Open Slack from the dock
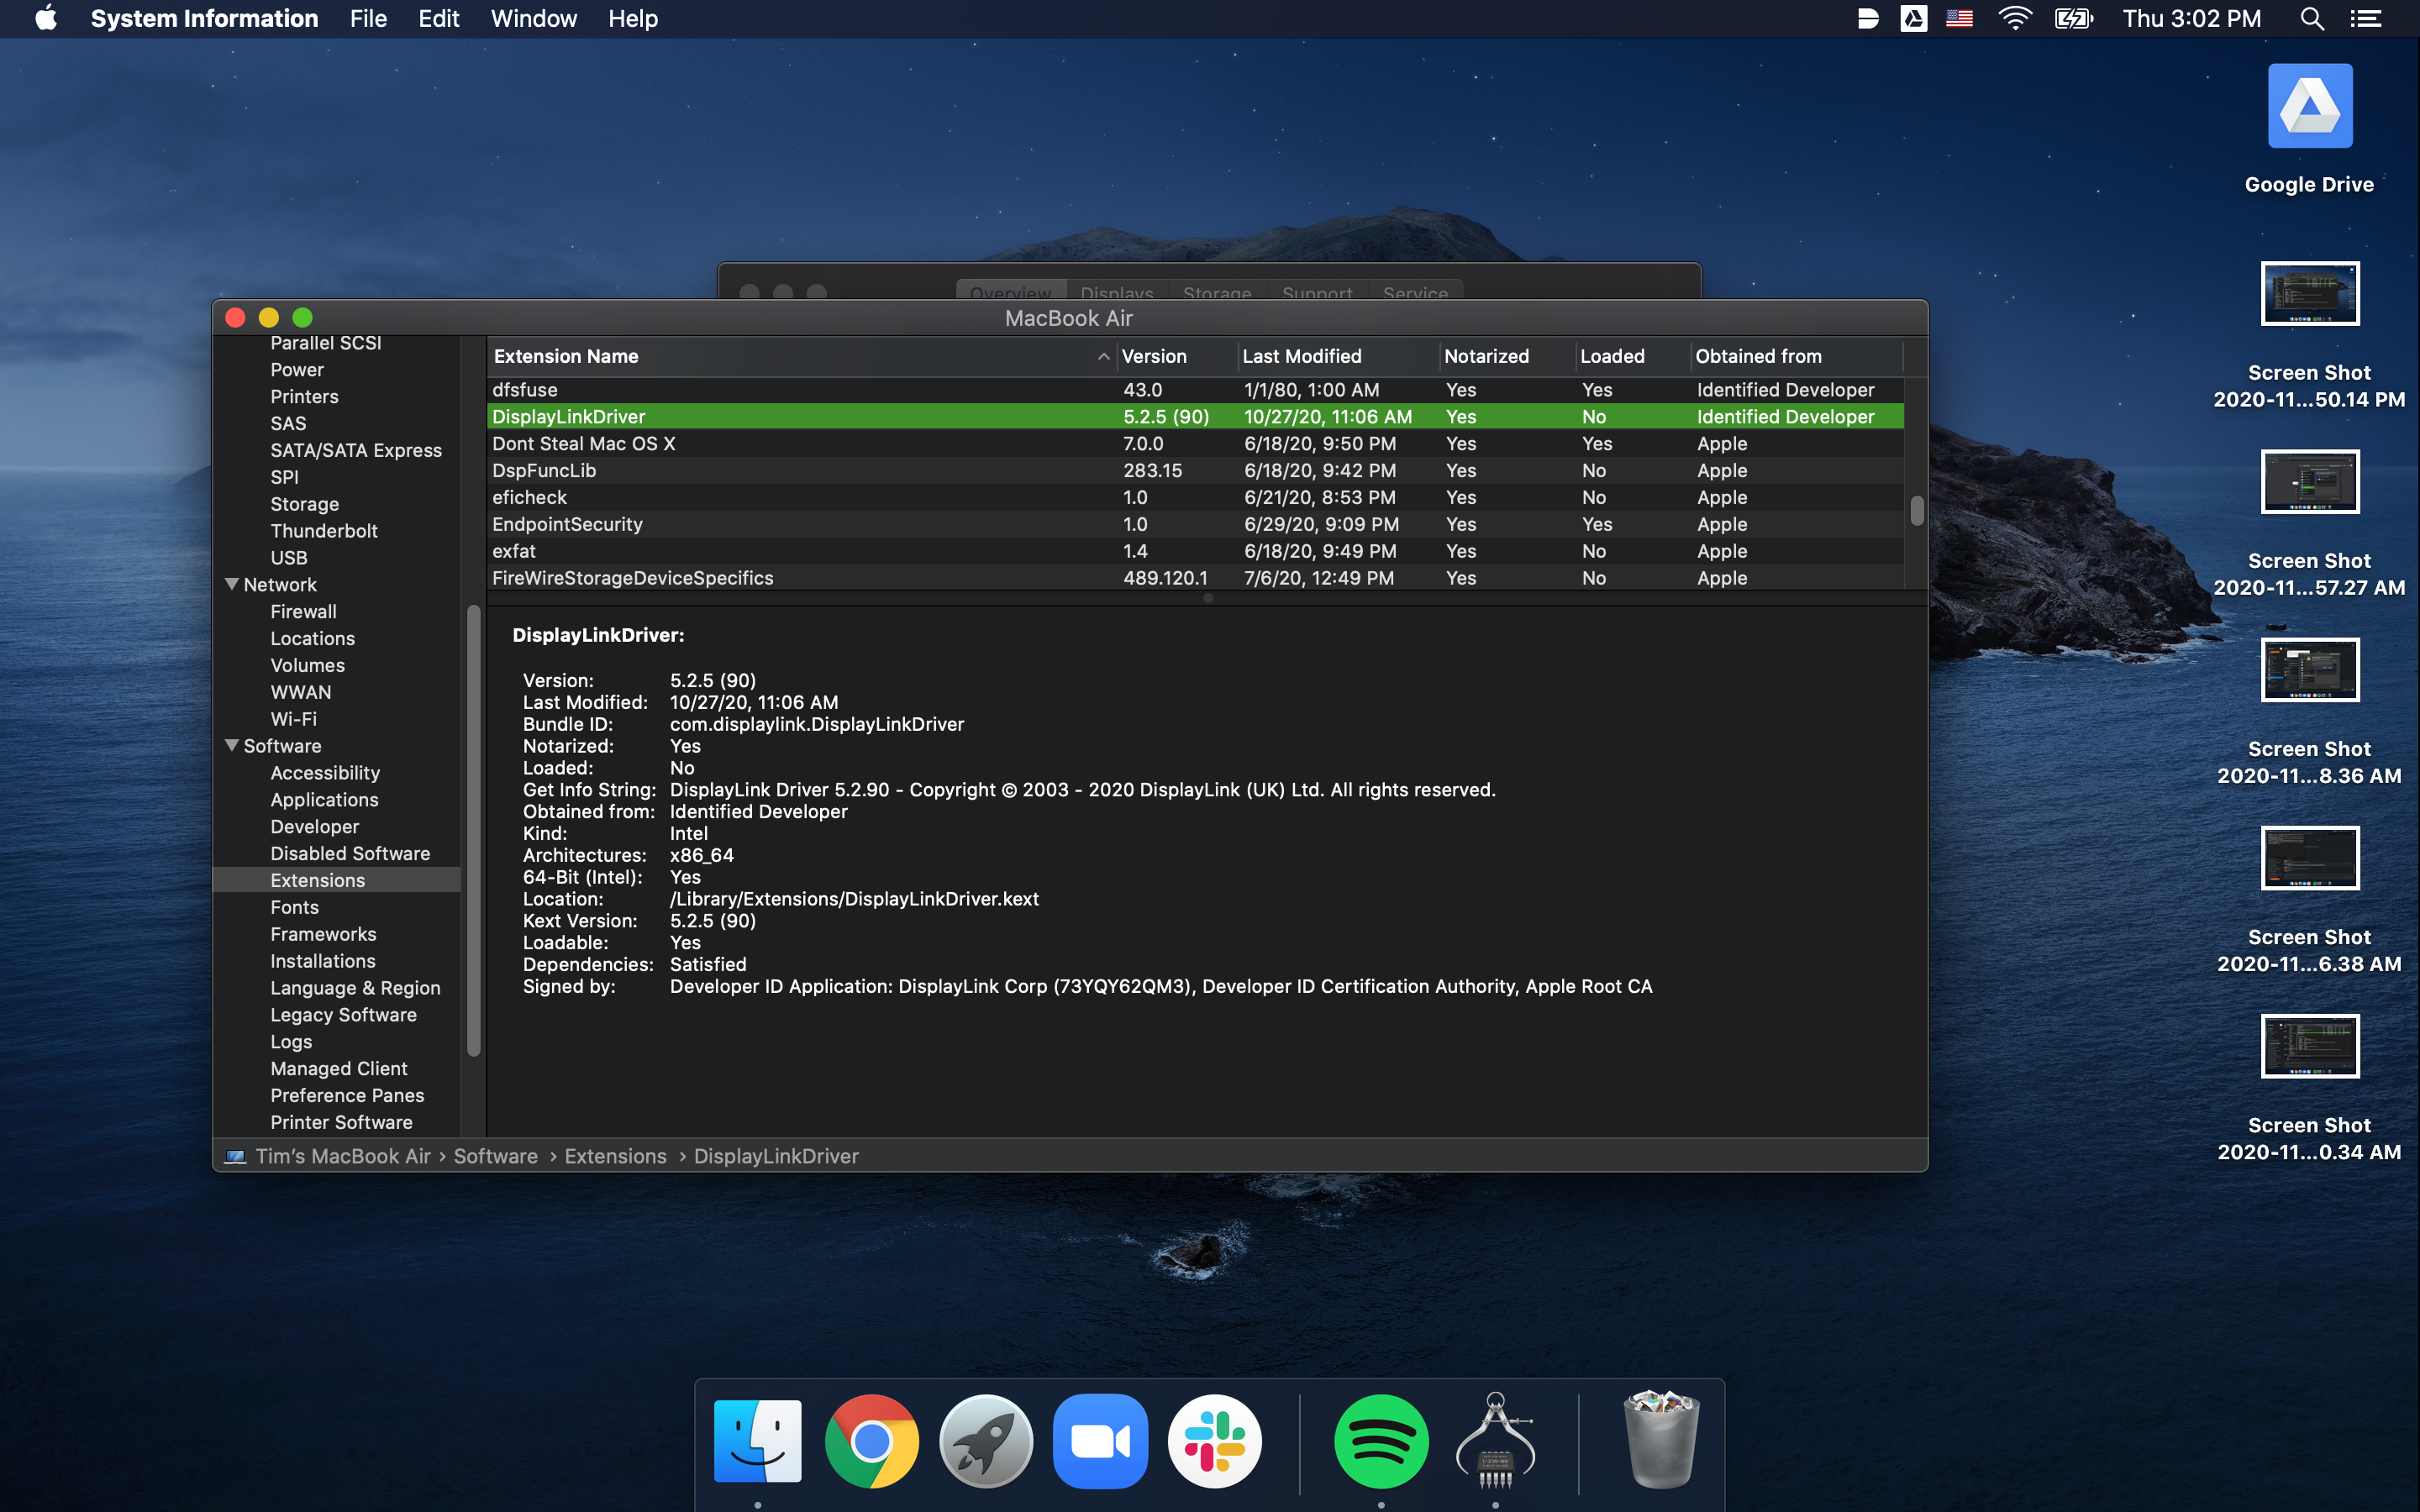Viewport: 2420px width, 1512px height. (1214, 1441)
